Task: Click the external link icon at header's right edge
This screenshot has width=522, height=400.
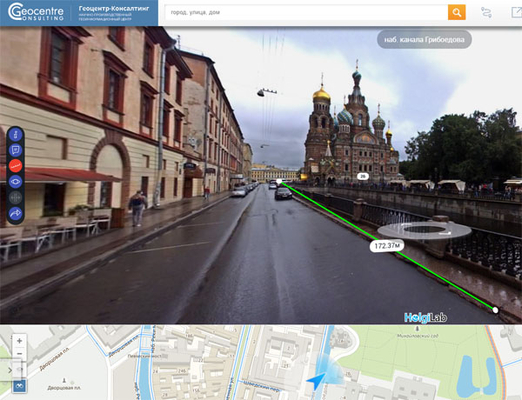Action: tap(516, 12)
